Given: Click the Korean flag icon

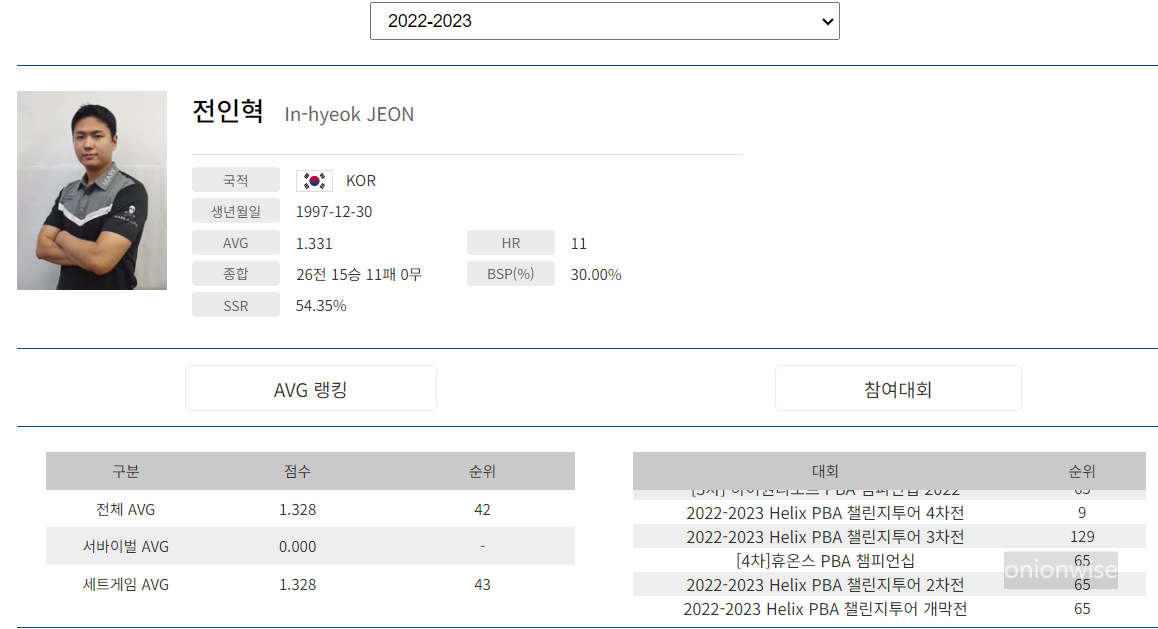Looking at the screenshot, I should pos(314,180).
